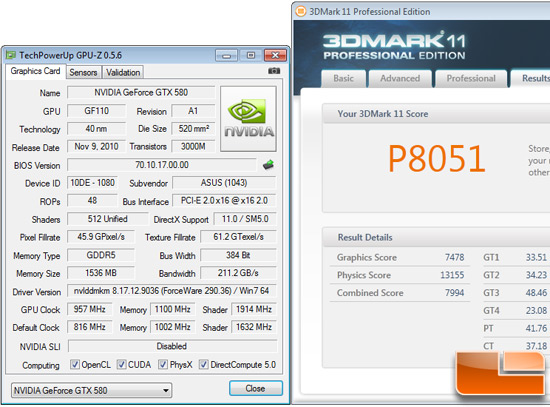The height and width of the screenshot is (407, 550).
Task: Click the BIOS save chip icon
Action: tap(268, 165)
